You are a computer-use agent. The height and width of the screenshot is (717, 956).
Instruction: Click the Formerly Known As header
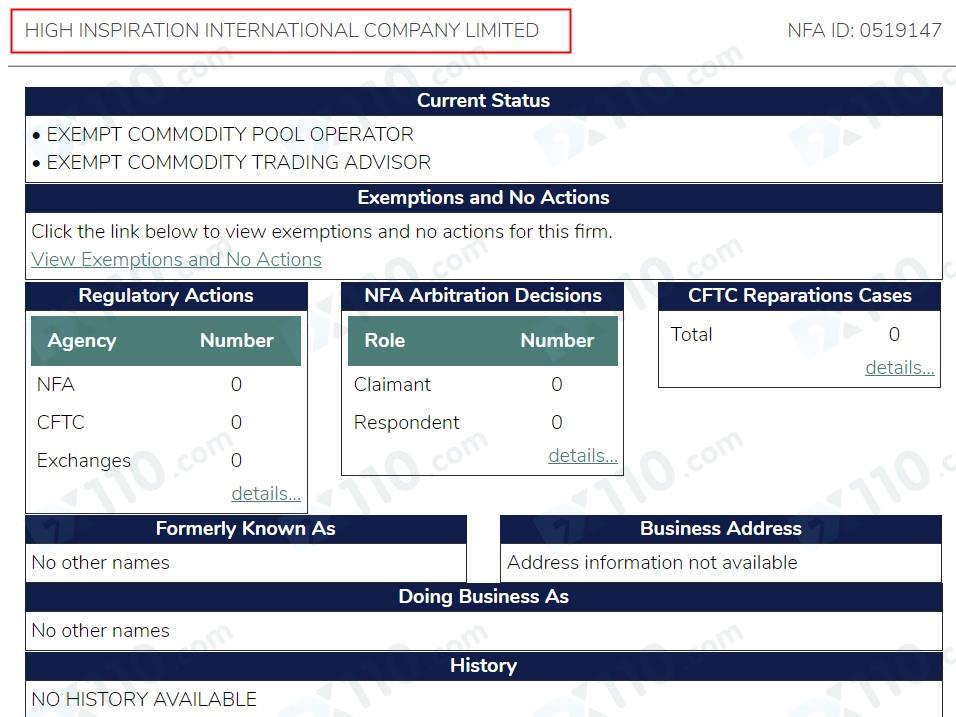[246, 529]
